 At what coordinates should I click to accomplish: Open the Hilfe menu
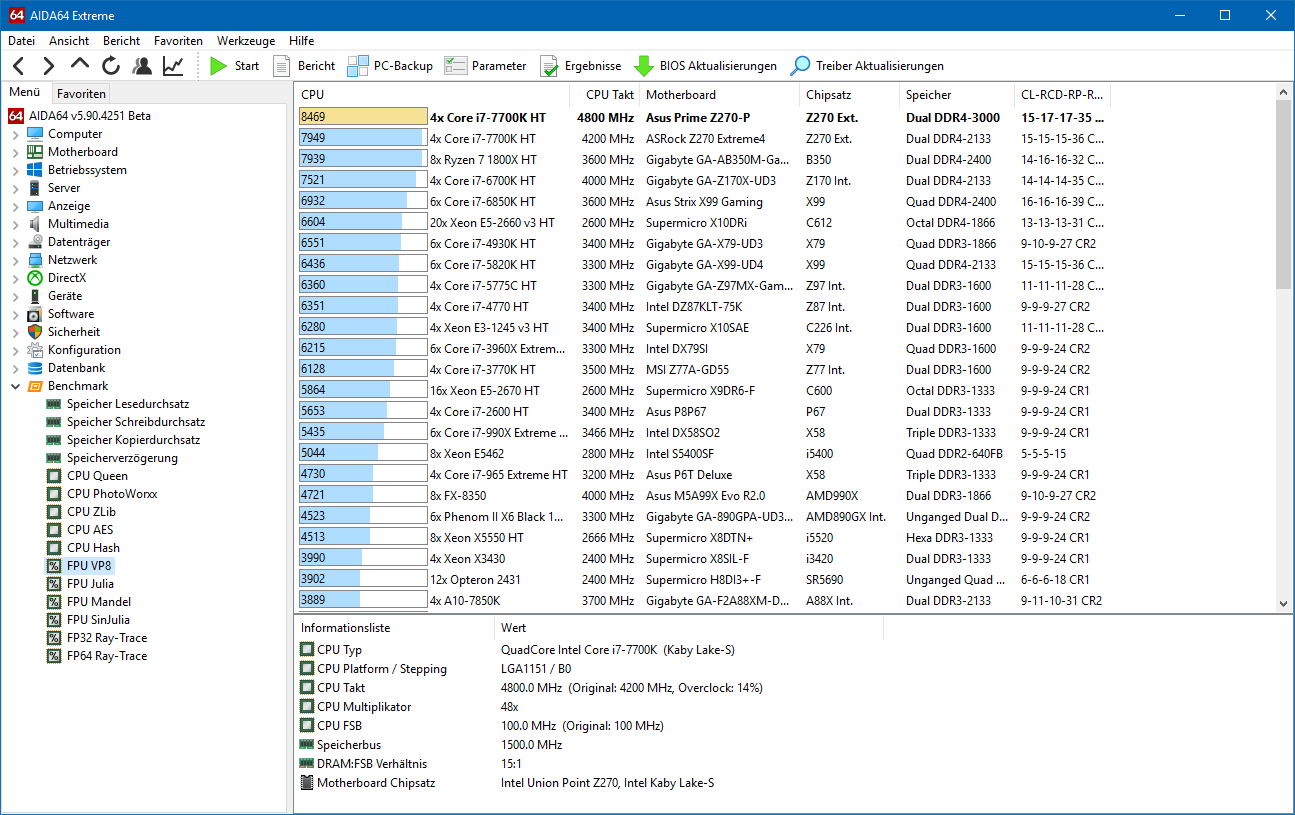coord(301,41)
